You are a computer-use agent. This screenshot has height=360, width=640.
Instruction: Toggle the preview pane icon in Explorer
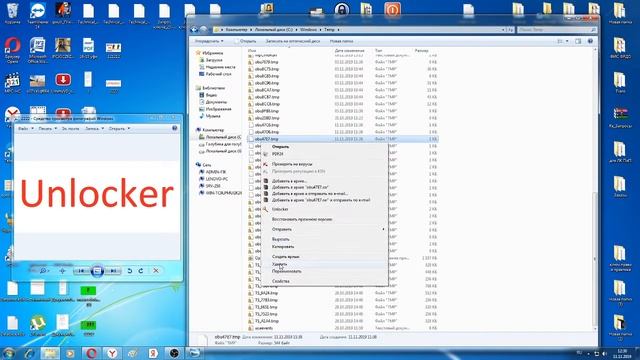point(578,41)
